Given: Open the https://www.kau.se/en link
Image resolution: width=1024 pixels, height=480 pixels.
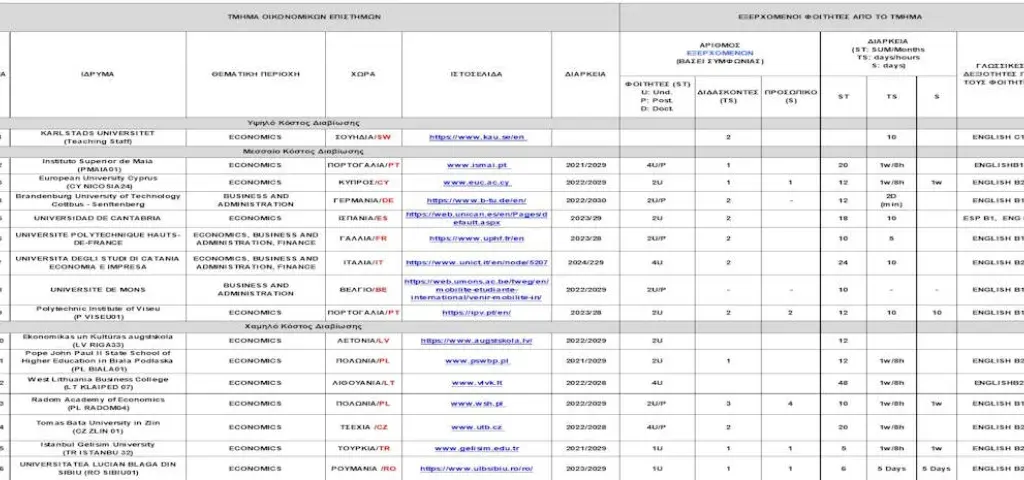Looking at the screenshot, I should point(477,137).
